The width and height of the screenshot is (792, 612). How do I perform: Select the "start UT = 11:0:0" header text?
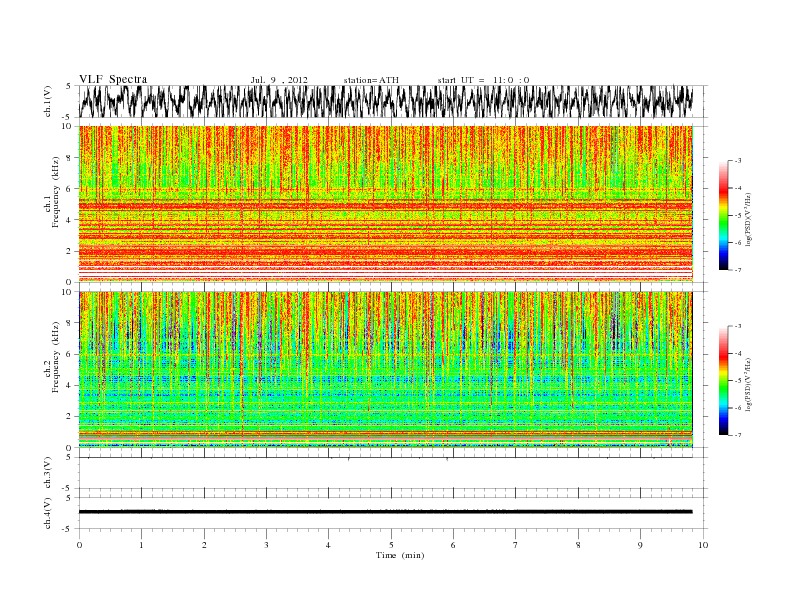[x=483, y=80]
